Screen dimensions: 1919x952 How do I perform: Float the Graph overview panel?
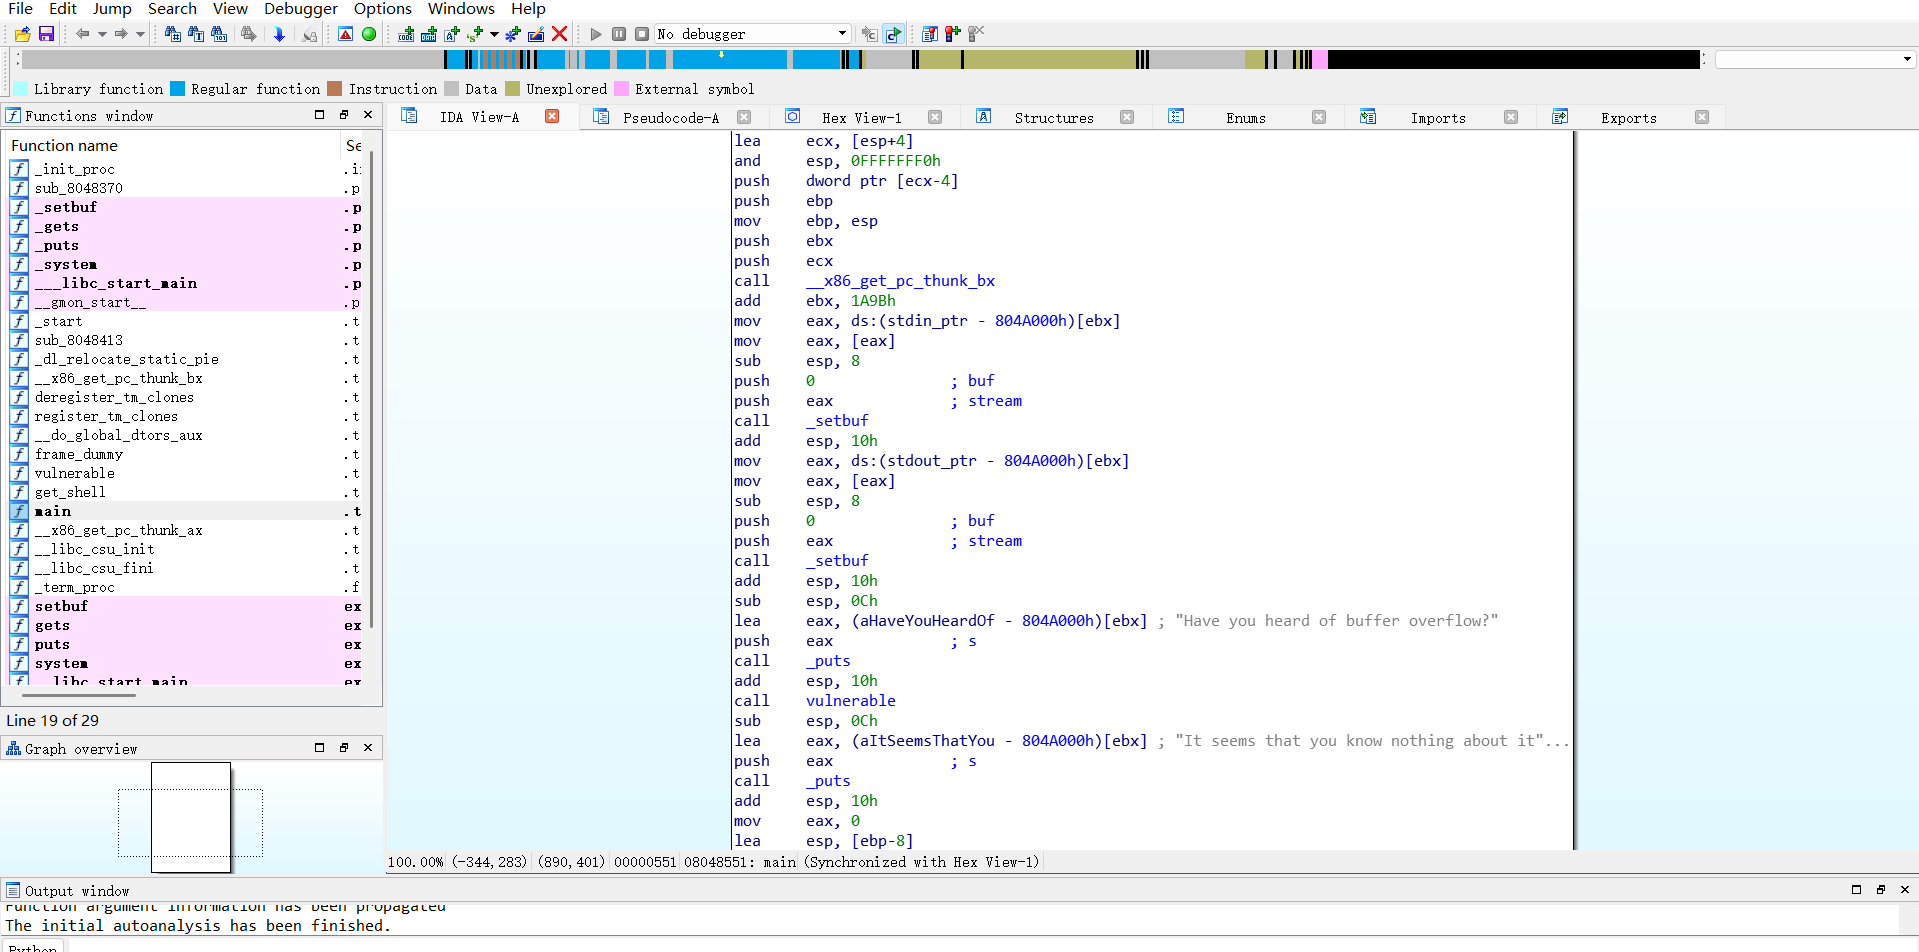[x=344, y=747]
